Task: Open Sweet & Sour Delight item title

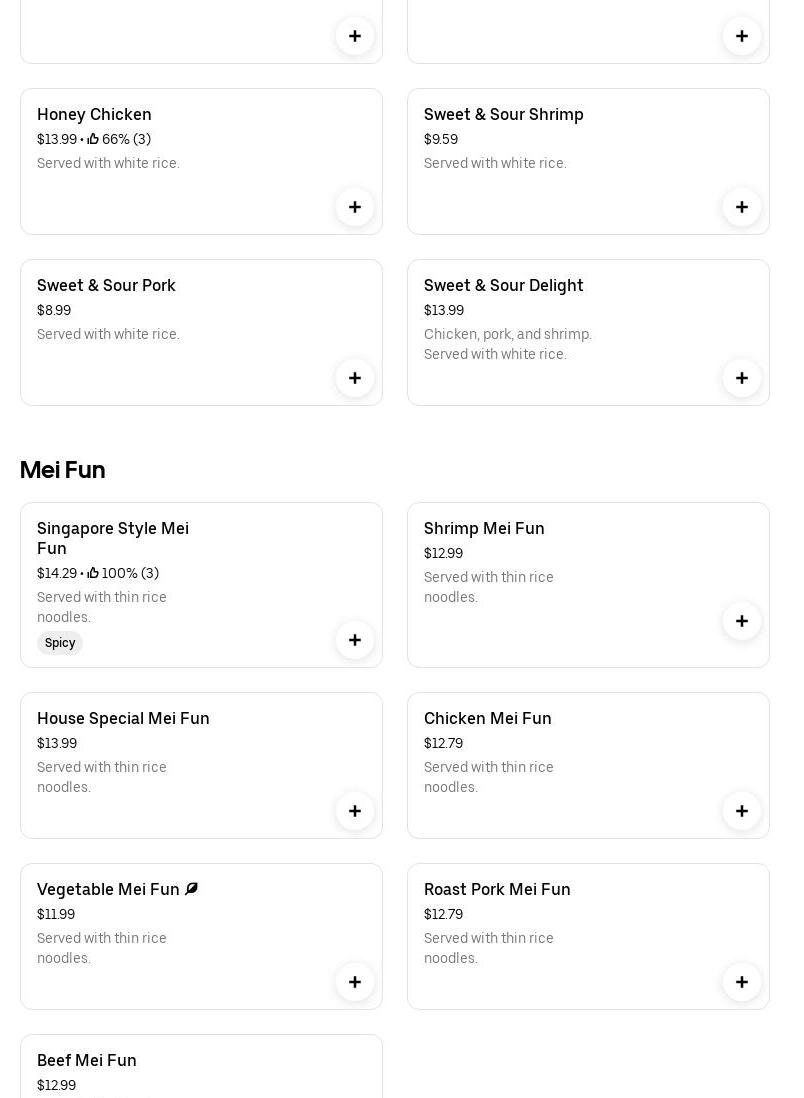Action: (503, 286)
